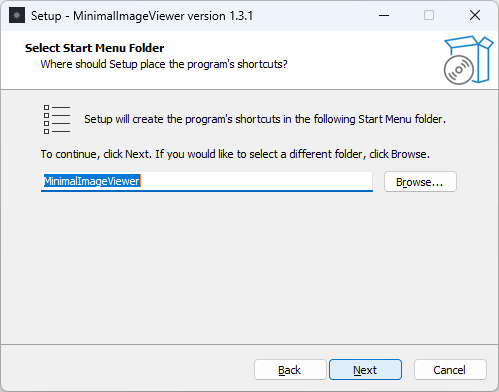Go Back to previous setup page
Screen dimensions: 499x392
(x=290, y=370)
